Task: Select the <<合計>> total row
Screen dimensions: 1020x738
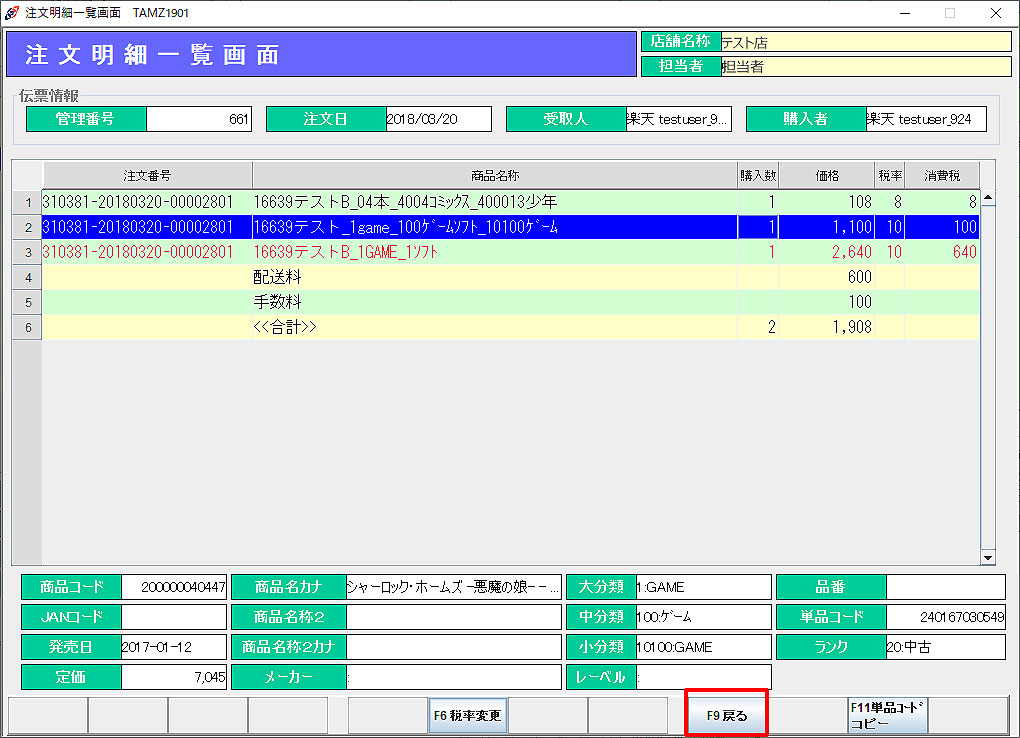Action: click(x=494, y=327)
